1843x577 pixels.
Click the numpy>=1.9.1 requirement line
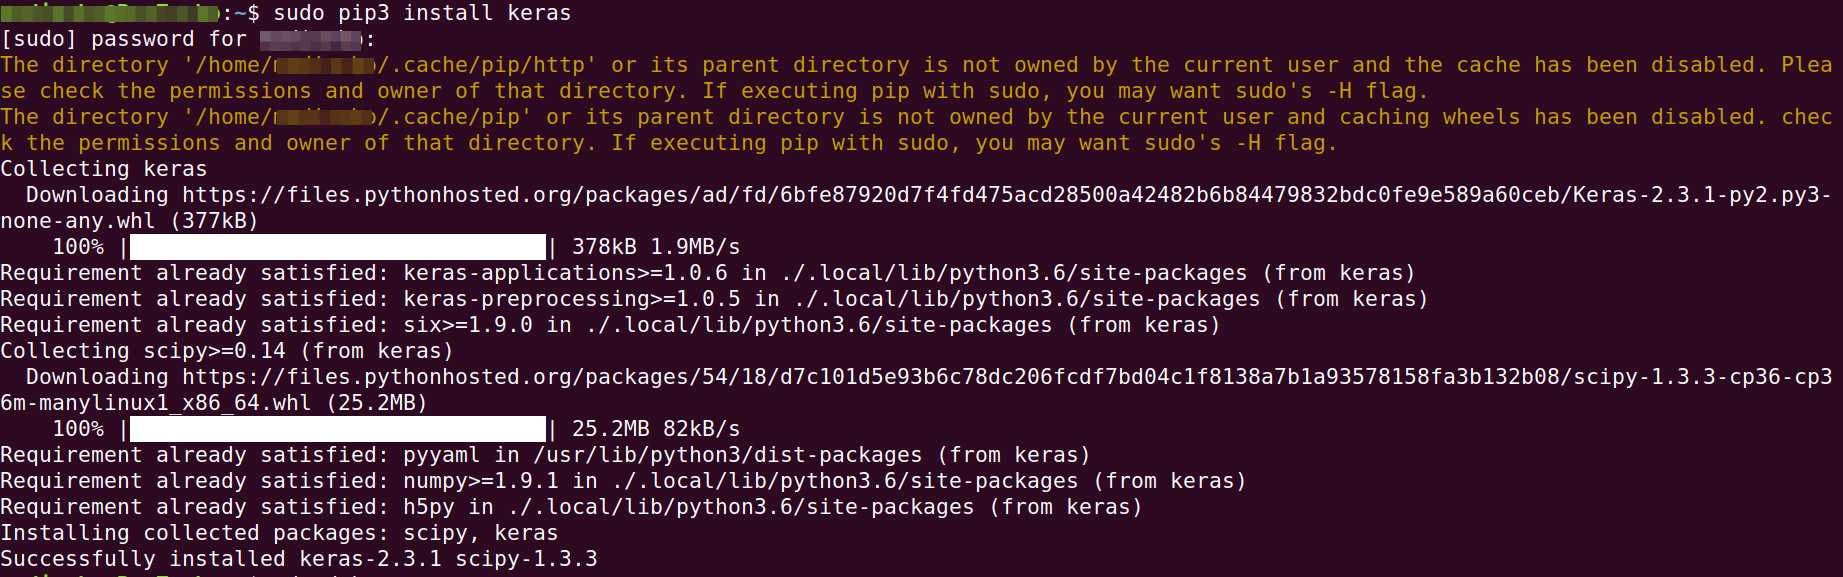click(x=623, y=481)
